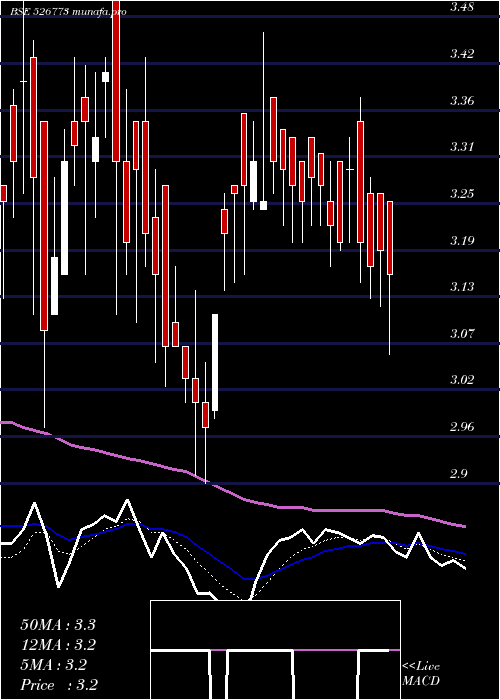Image resolution: width=500 pixels, height=700 pixels.
Task: Click the 3.02 price axis label
Action: (462, 380)
